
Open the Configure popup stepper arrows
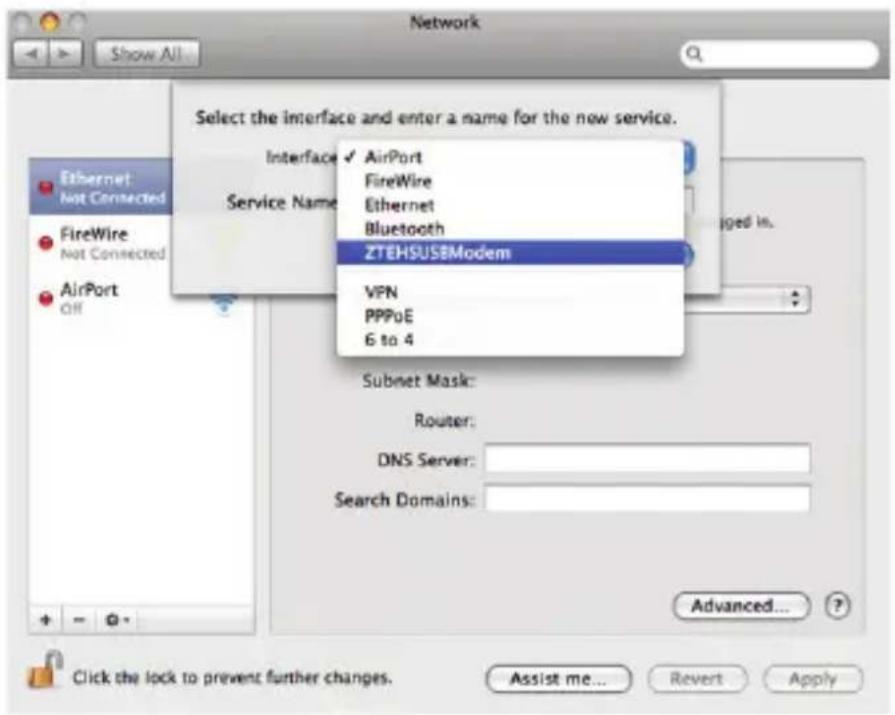click(x=795, y=298)
